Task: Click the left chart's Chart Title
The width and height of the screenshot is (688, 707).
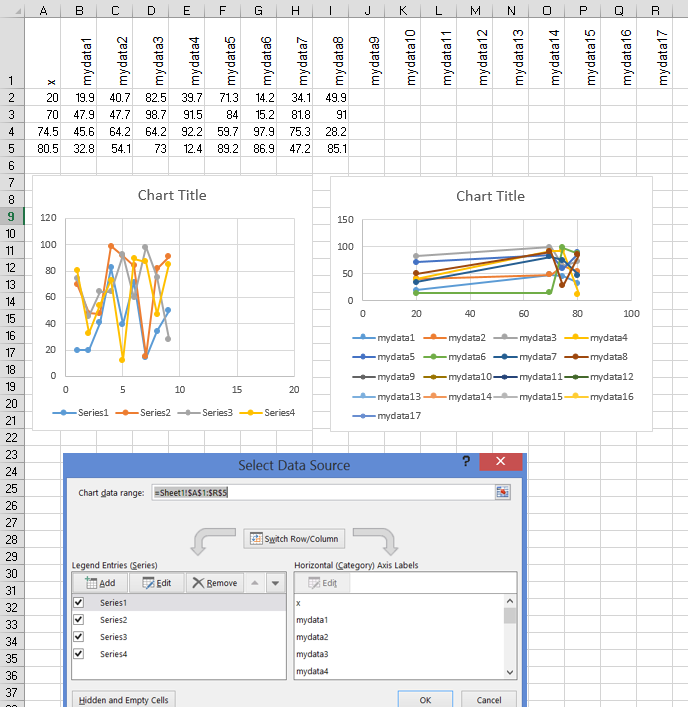Action: pyautogui.click(x=172, y=195)
